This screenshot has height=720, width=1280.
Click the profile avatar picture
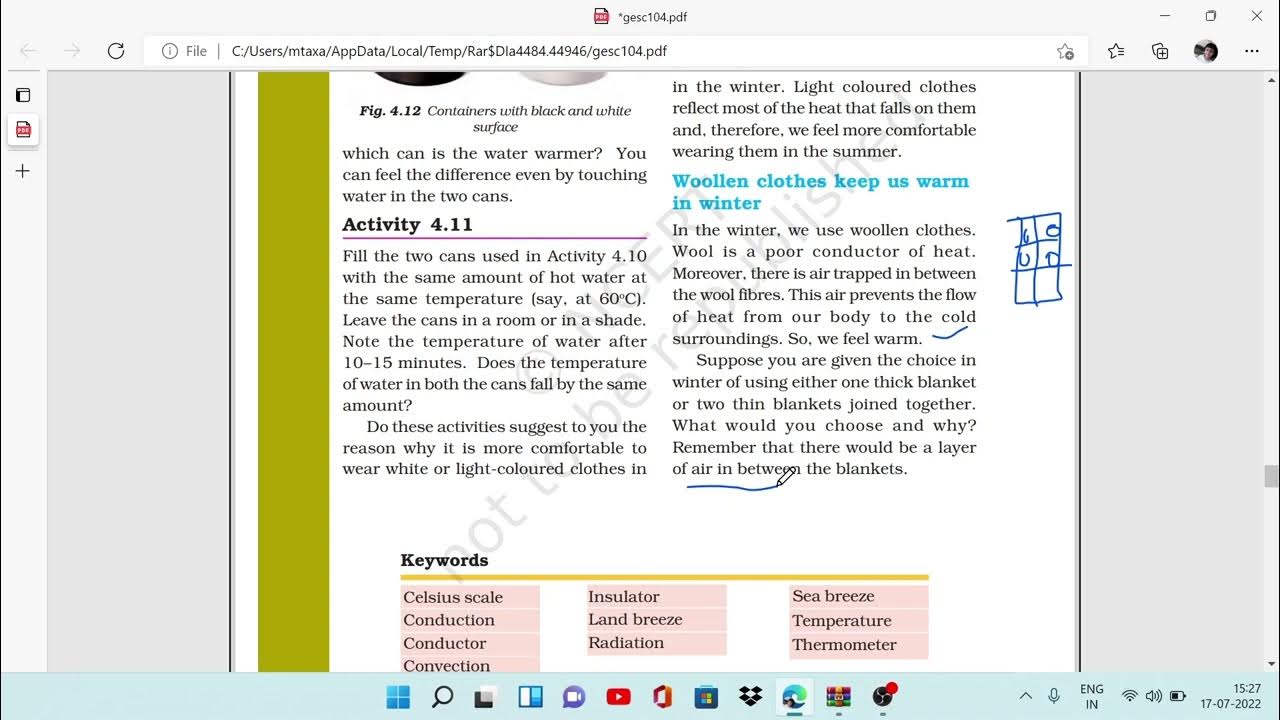tap(1206, 51)
